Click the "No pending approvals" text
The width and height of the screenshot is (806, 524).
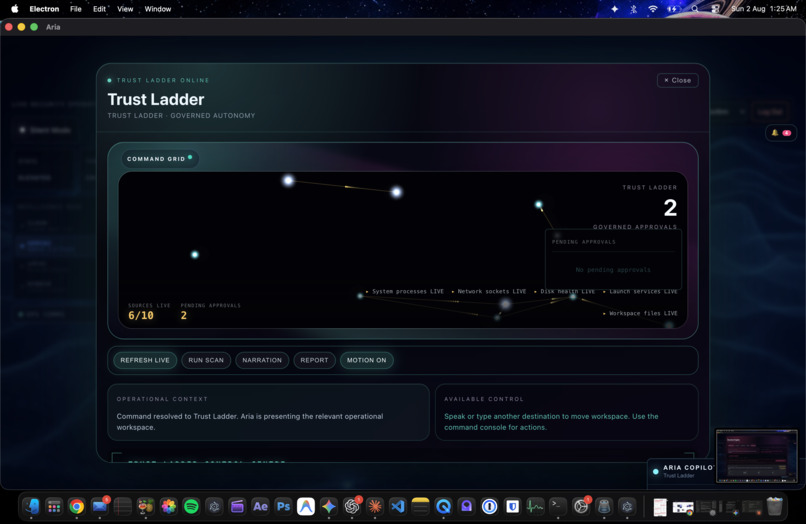point(613,269)
